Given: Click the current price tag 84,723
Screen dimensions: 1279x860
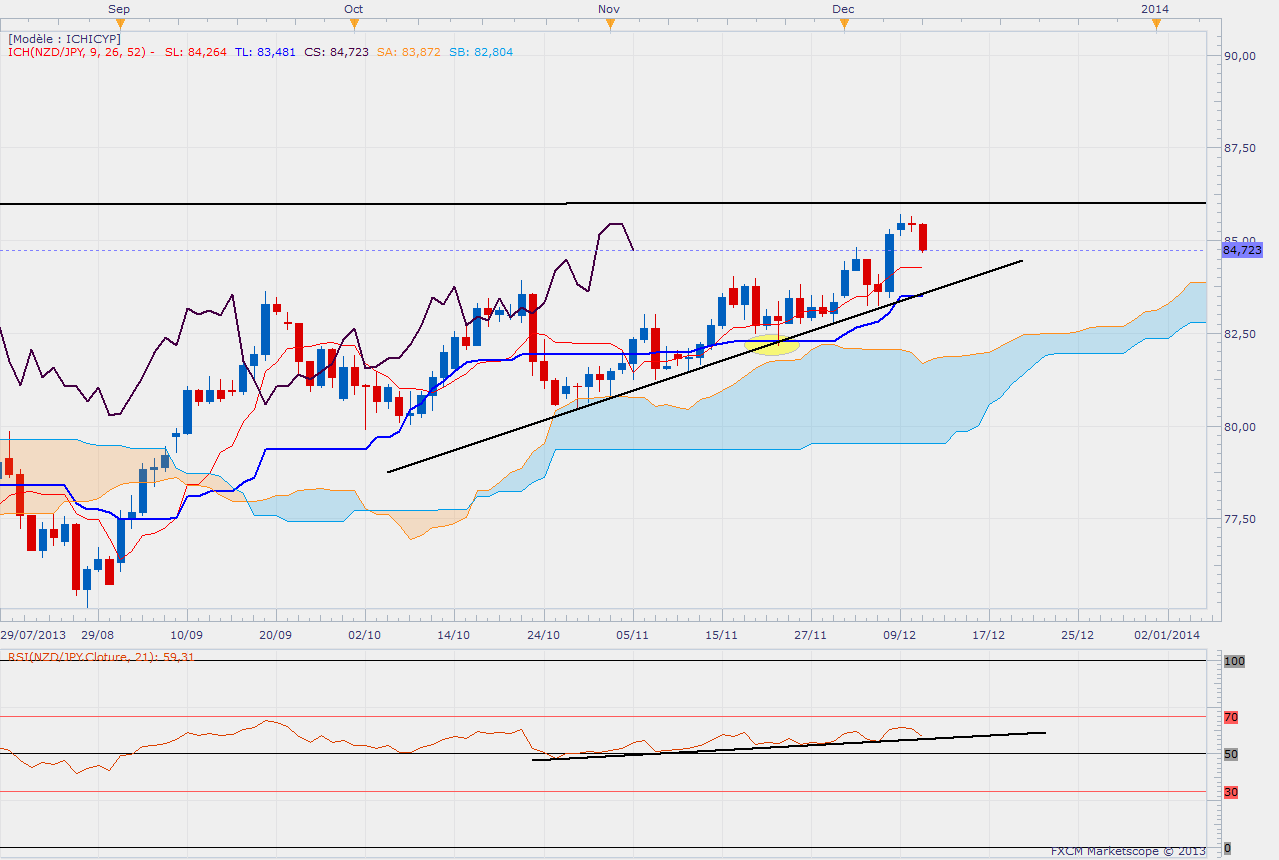Looking at the screenshot, I should click(1241, 250).
